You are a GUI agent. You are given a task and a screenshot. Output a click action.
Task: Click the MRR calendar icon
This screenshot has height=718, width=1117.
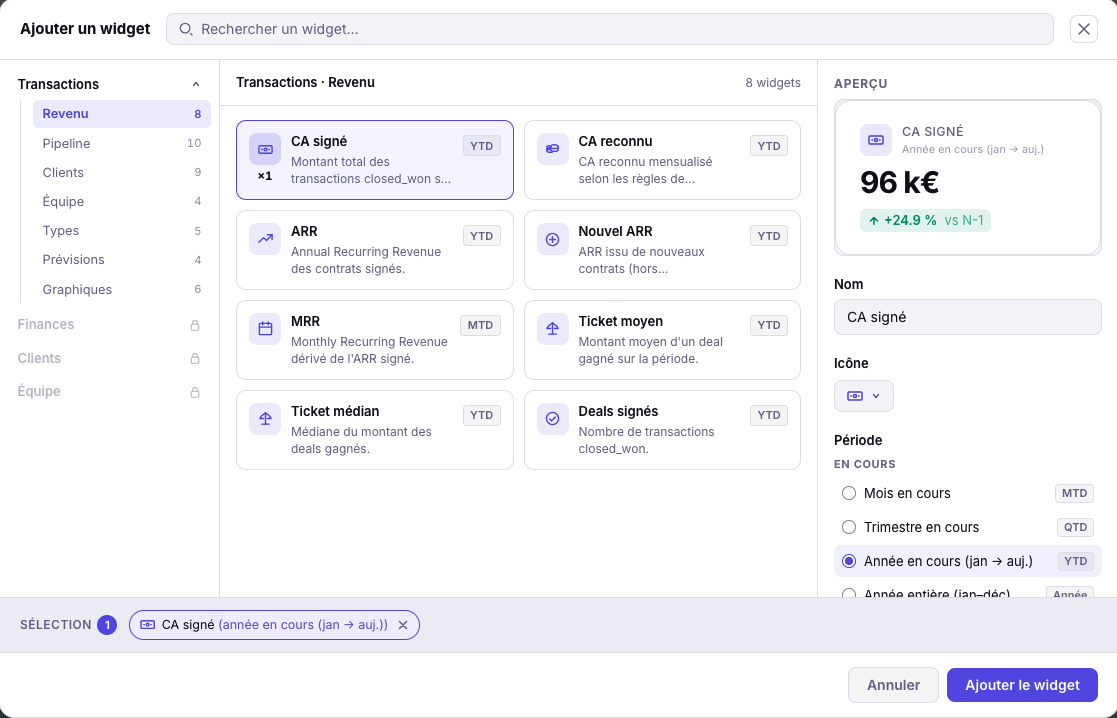point(265,329)
